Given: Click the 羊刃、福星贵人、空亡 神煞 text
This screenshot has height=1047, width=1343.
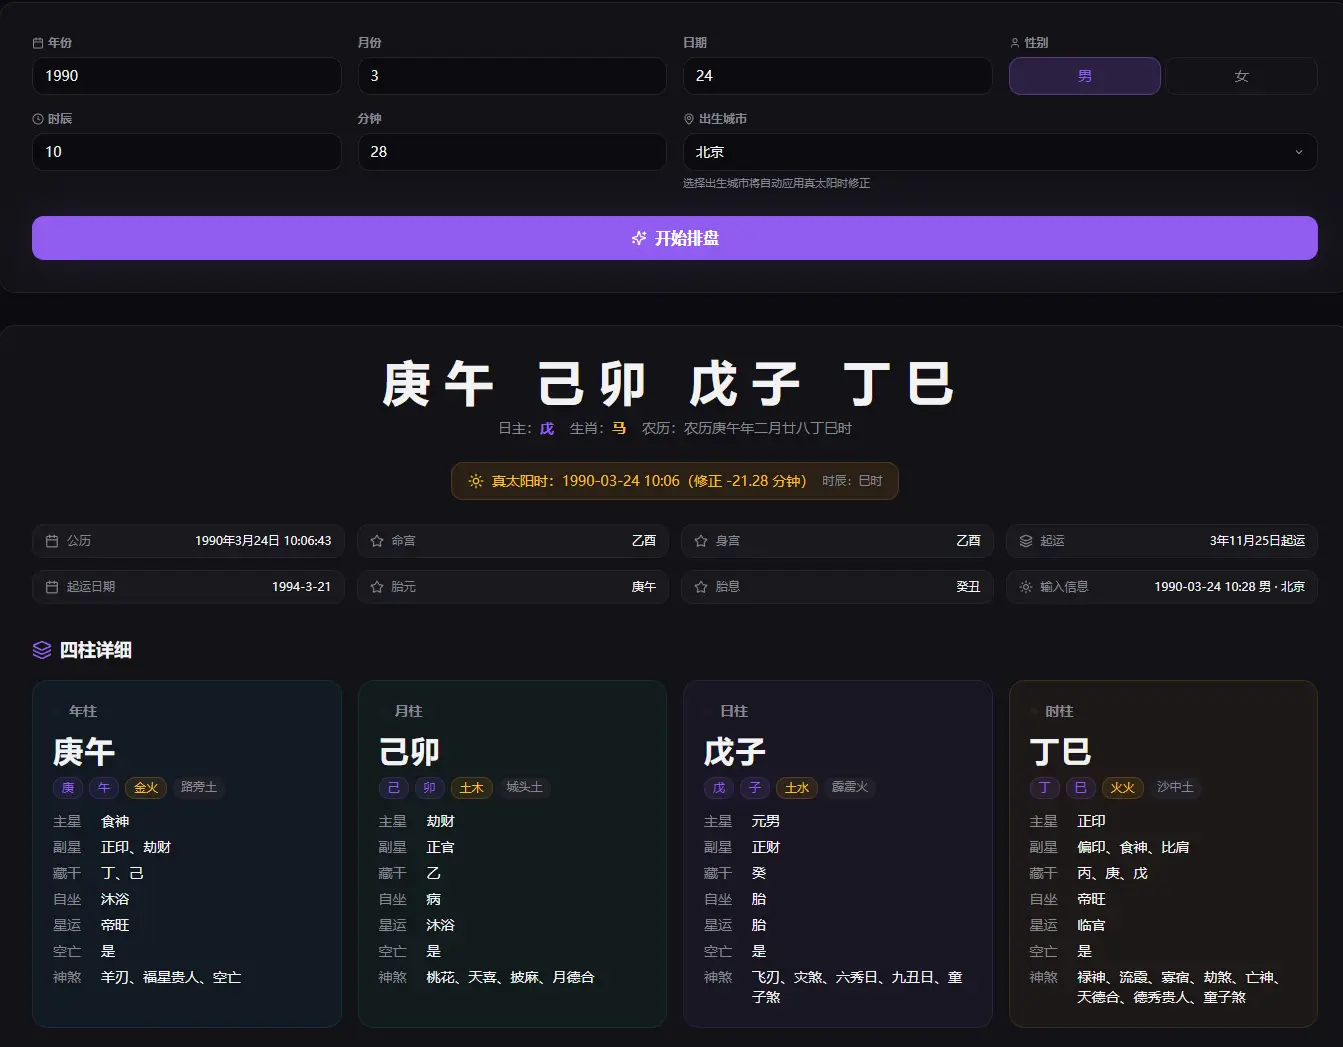Looking at the screenshot, I should point(171,978).
